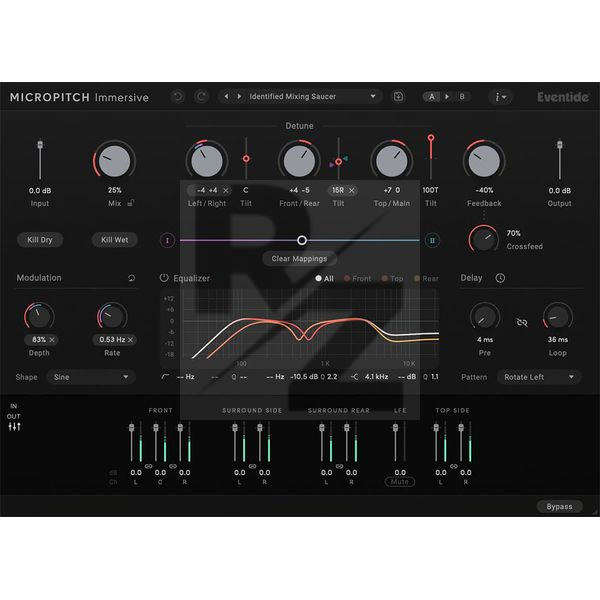Remove Left/Right mapping with X
This screenshot has height=600, width=600.
[226, 190]
